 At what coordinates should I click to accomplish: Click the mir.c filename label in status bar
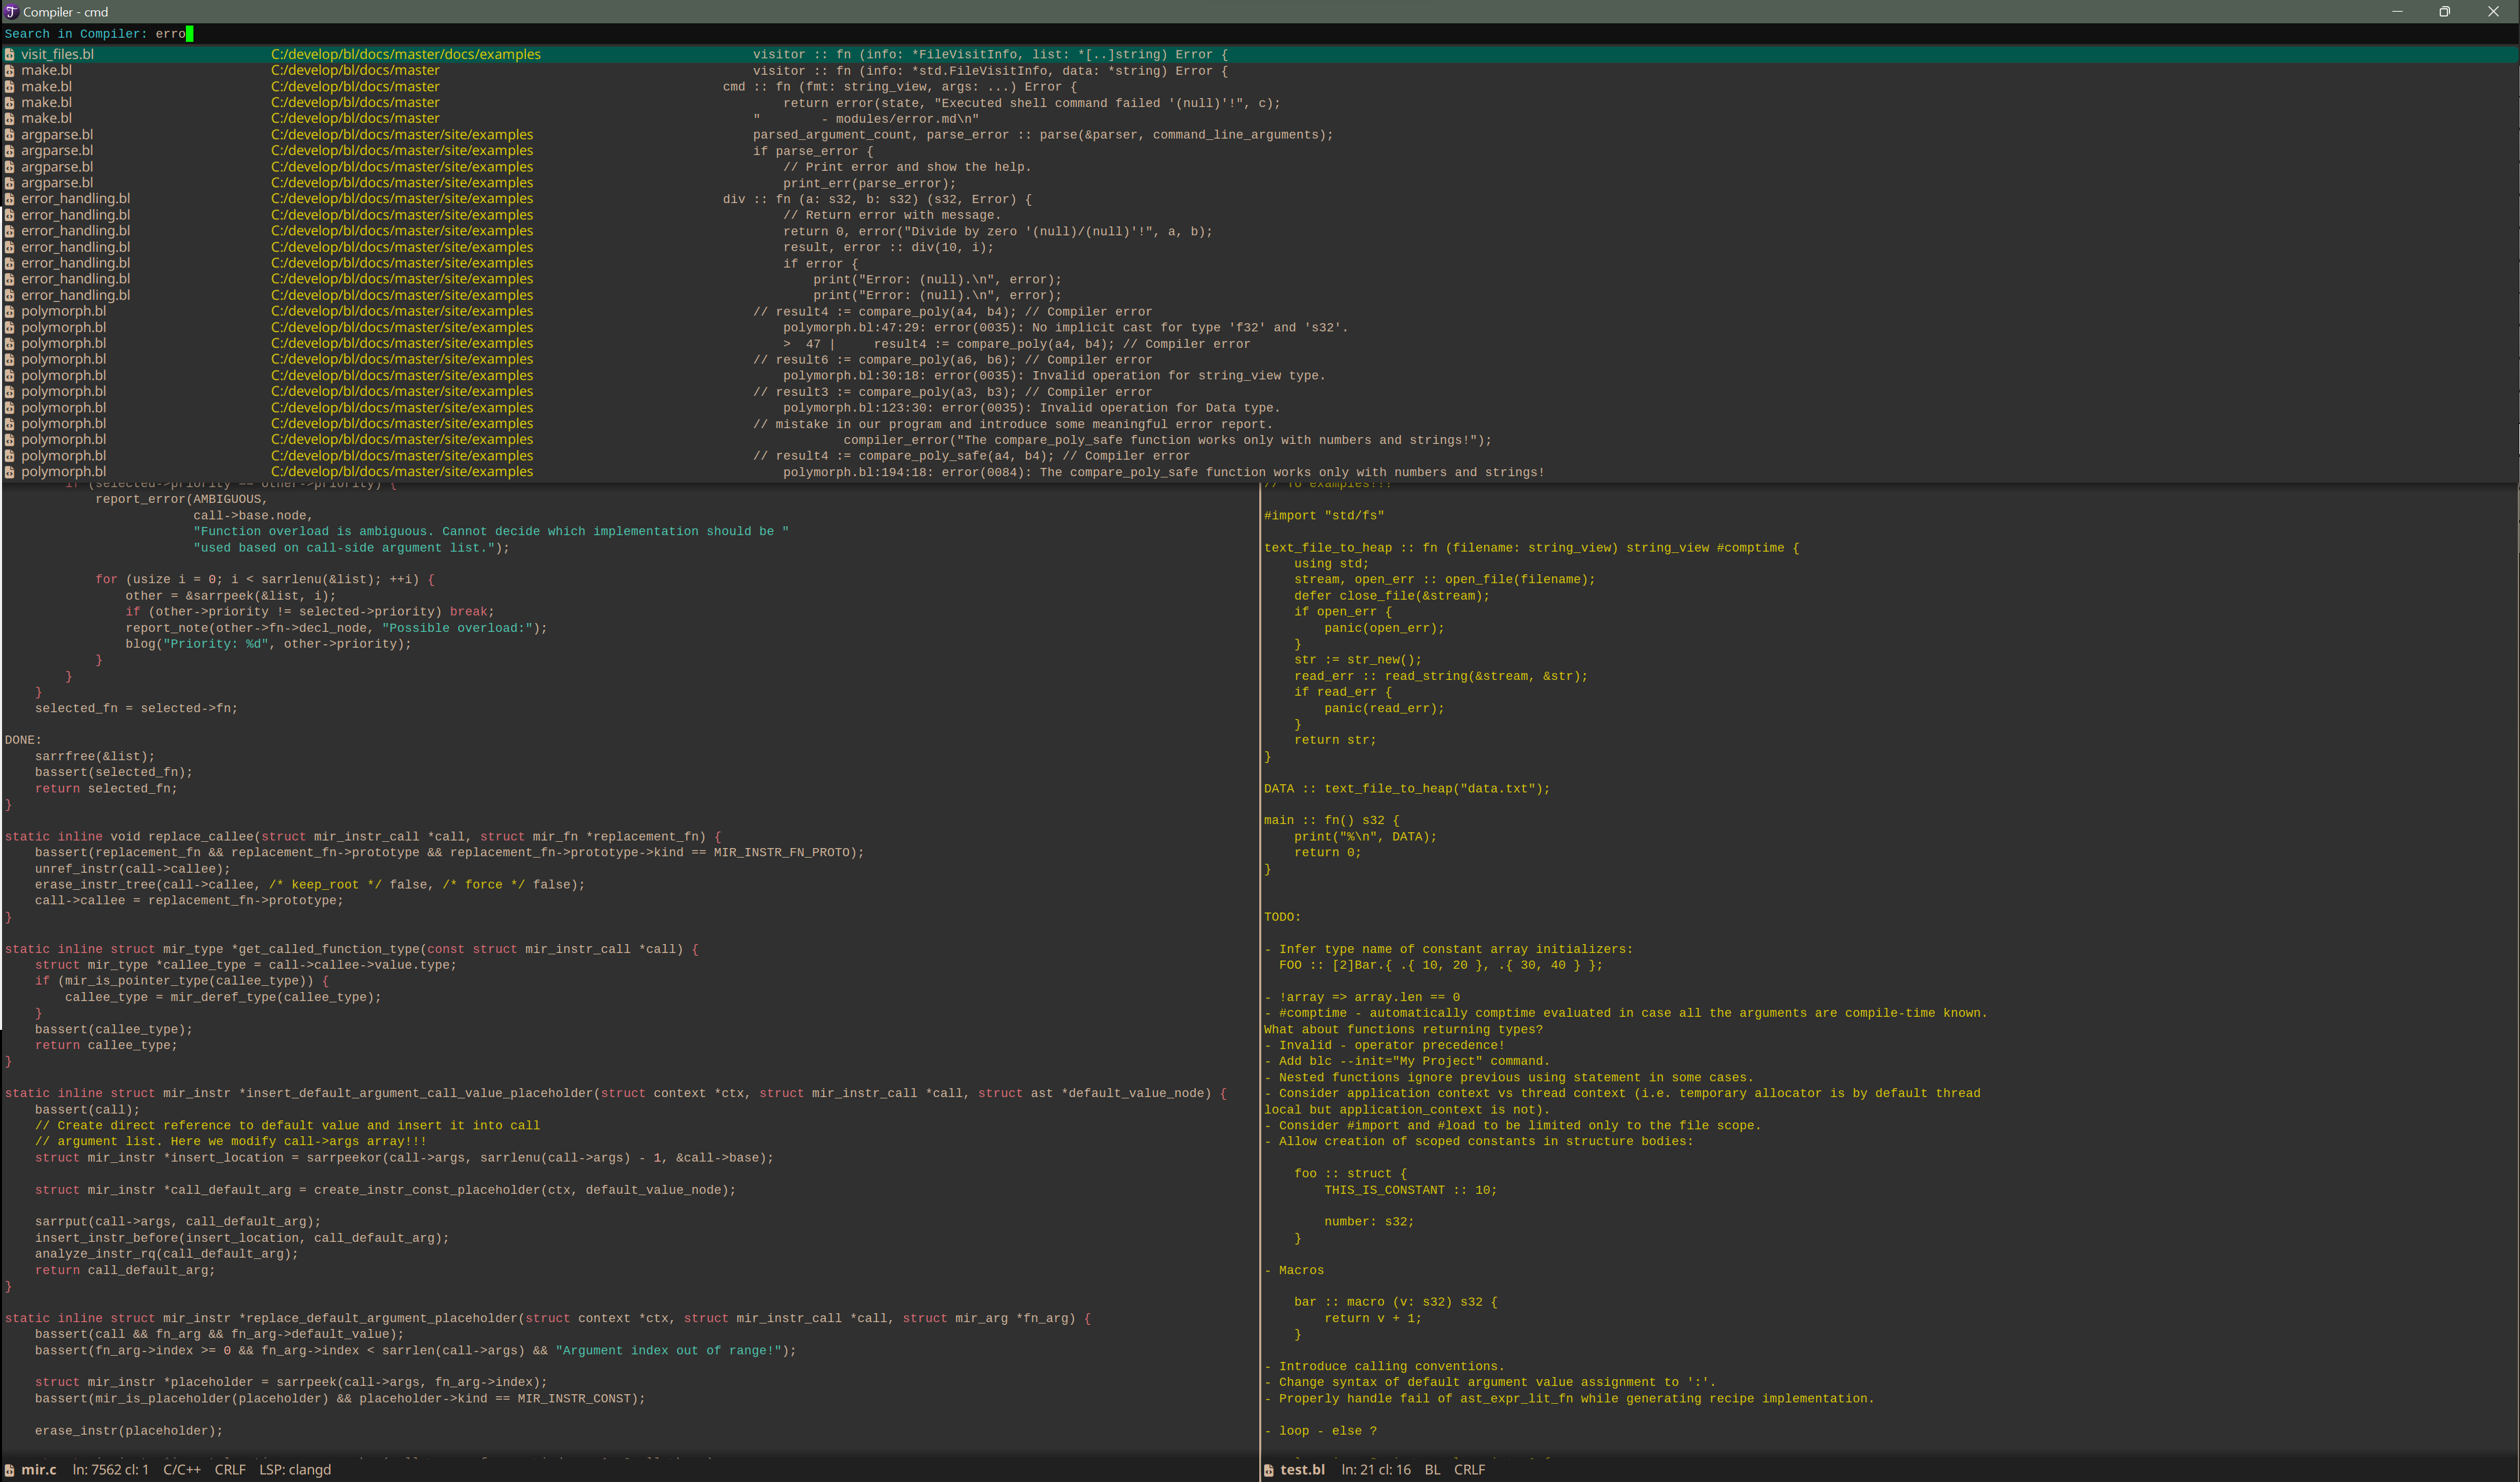tap(39, 1469)
